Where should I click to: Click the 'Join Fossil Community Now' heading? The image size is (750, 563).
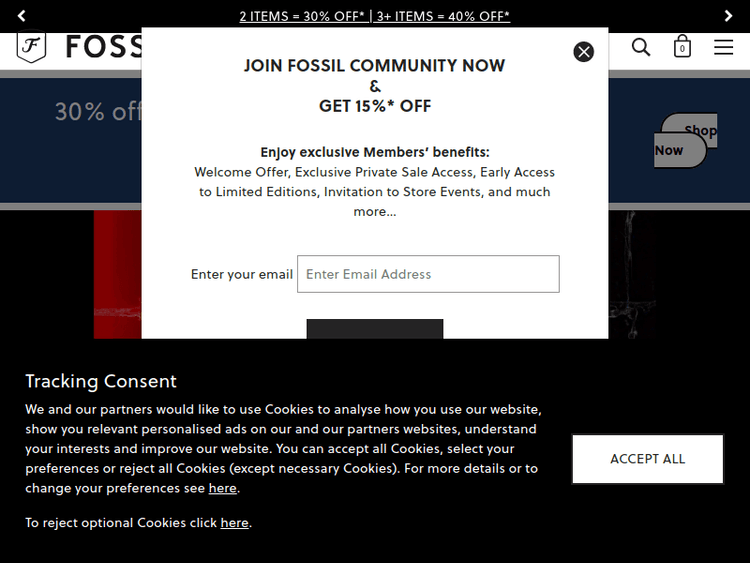click(374, 66)
